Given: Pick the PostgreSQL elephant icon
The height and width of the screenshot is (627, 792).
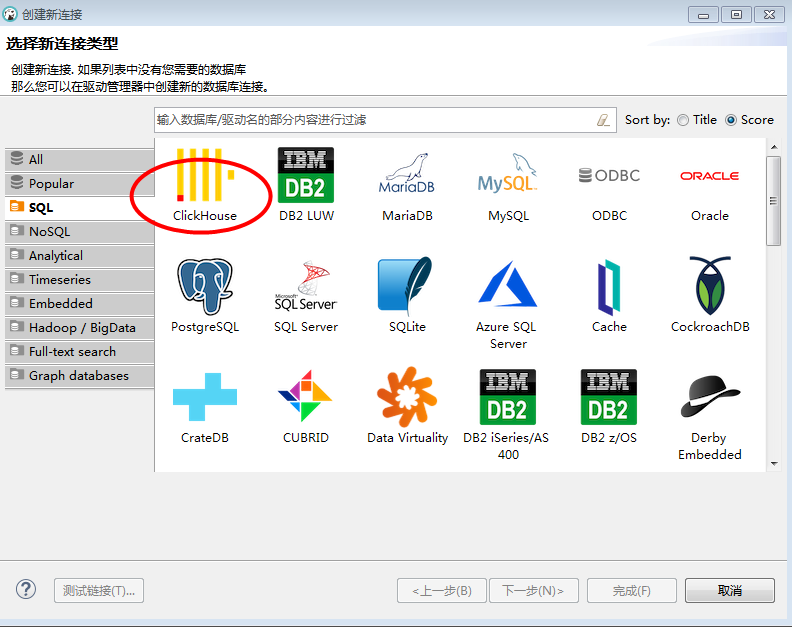Looking at the screenshot, I should pos(205,286).
